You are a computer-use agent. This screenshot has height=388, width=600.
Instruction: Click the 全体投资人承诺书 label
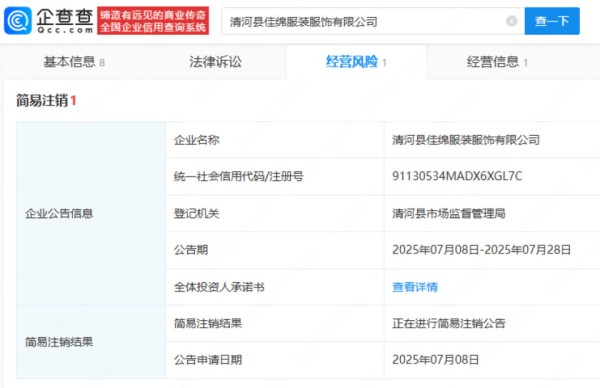tap(219, 287)
